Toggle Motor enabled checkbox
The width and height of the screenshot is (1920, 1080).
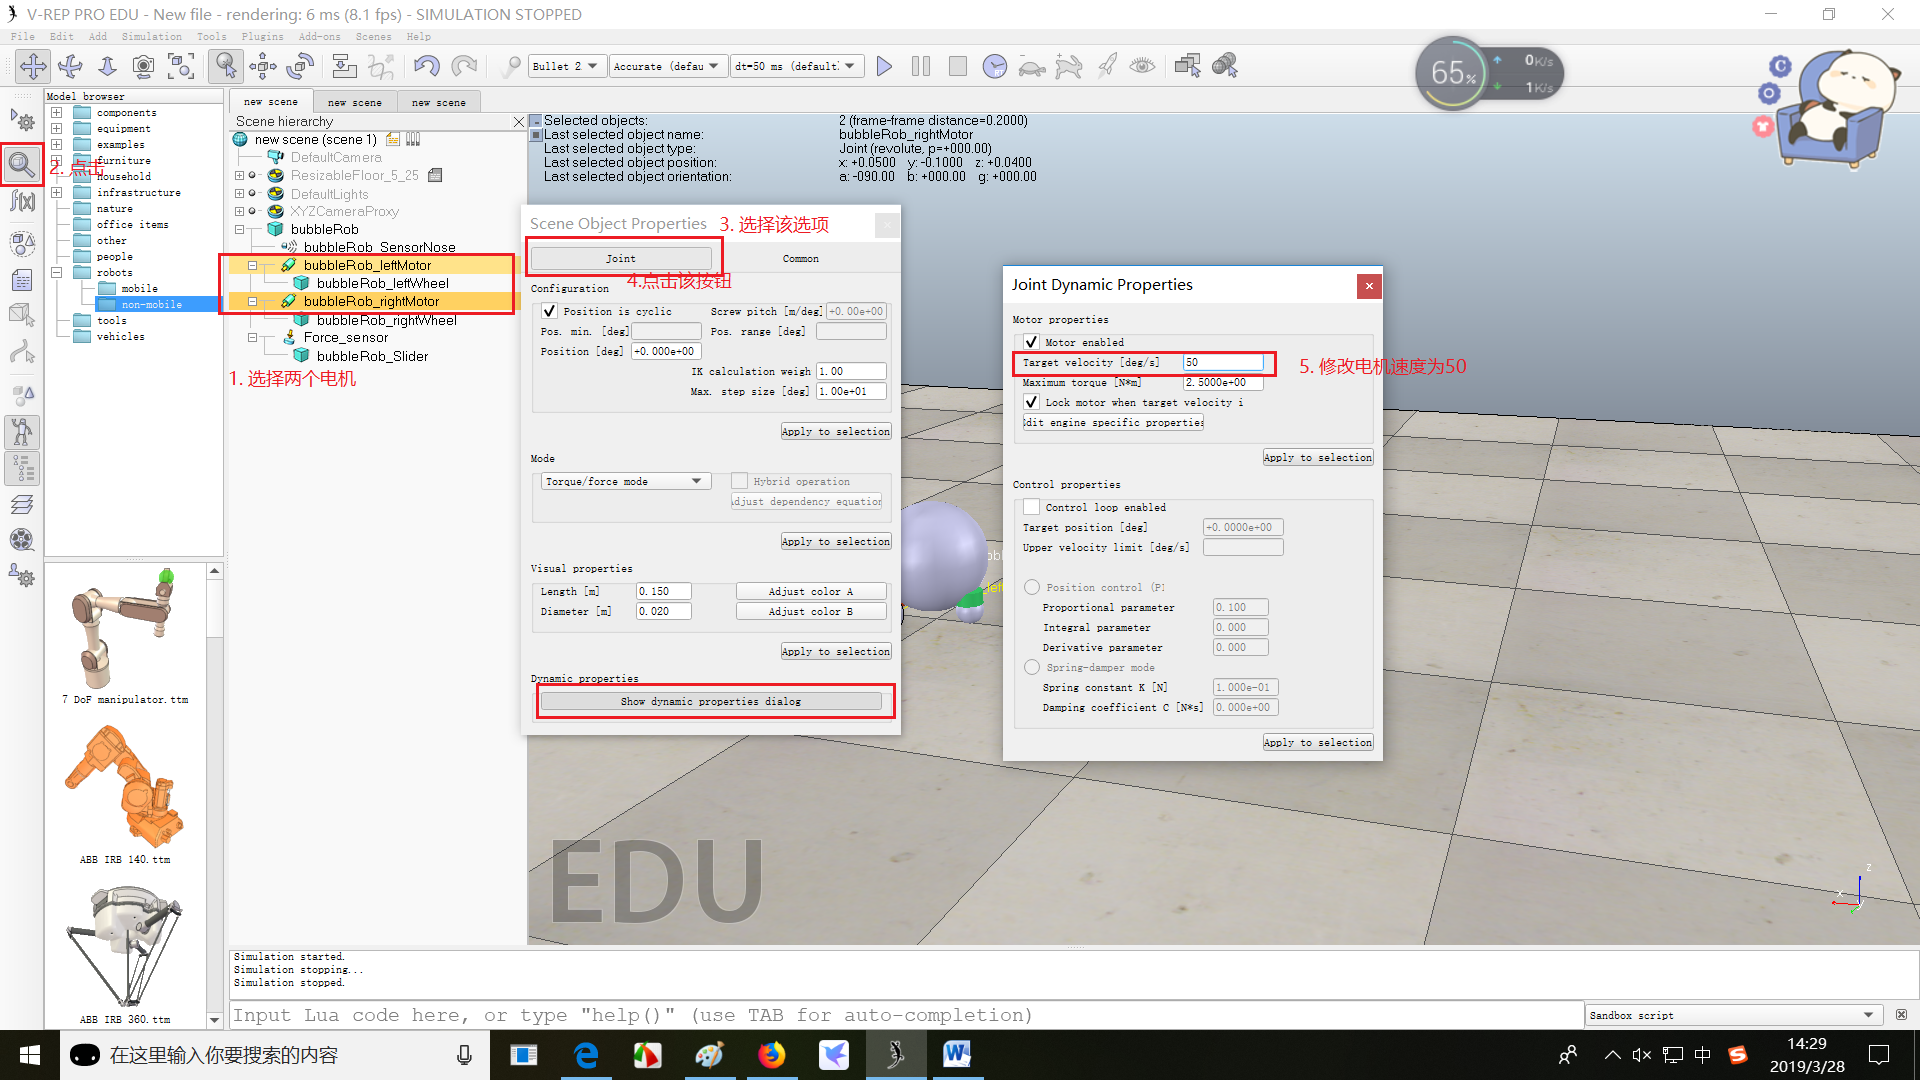point(1031,342)
